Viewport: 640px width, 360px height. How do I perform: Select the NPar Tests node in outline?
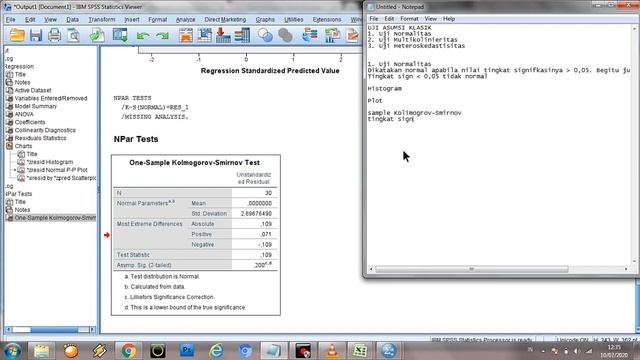click(19, 194)
